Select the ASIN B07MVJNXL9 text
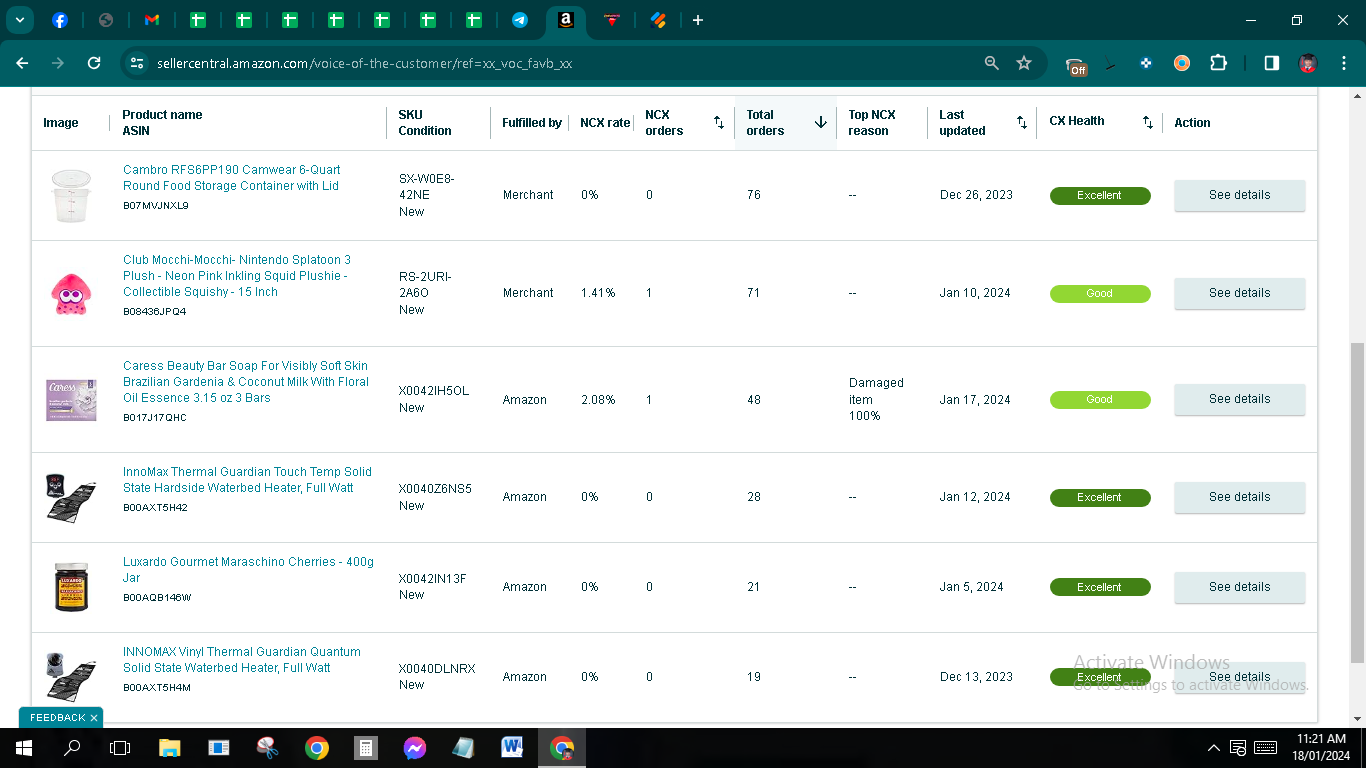This screenshot has height=768, width=1366. [x=156, y=206]
